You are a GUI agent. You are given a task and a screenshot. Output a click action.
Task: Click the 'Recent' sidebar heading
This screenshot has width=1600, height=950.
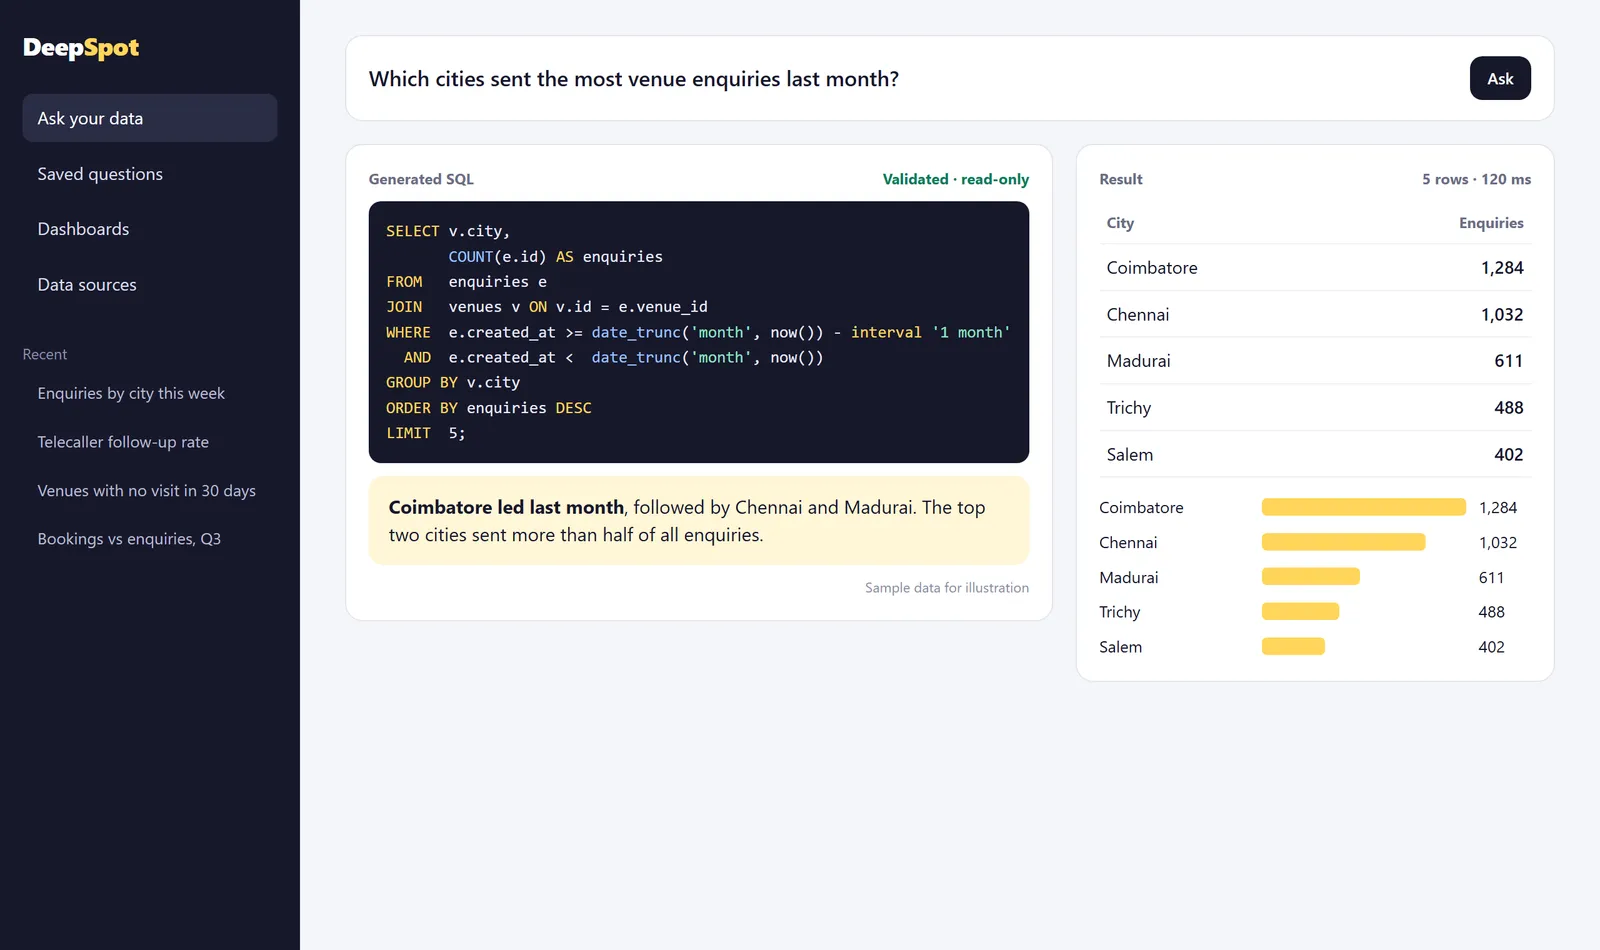coord(45,355)
